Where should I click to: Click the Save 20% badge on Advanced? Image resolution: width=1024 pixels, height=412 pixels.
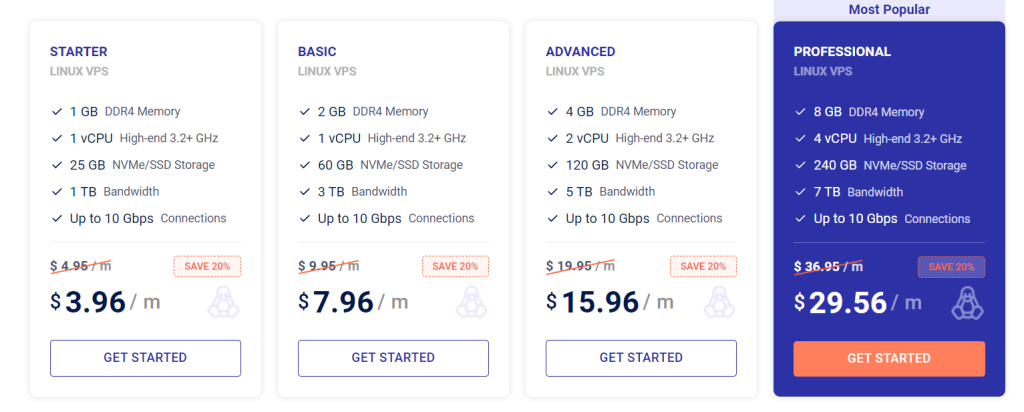(703, 267)
